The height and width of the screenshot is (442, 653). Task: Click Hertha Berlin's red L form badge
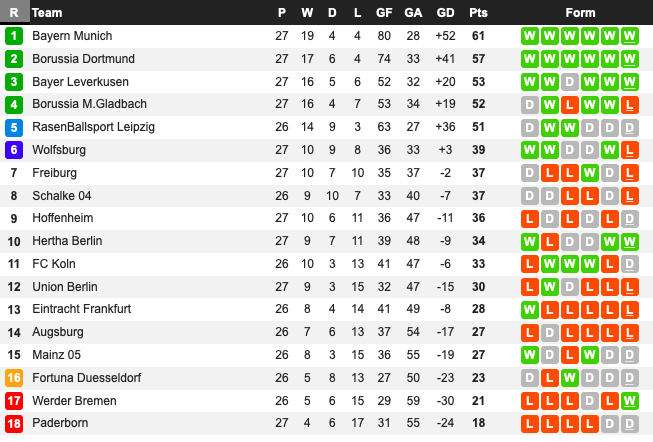(x=550, y=241)
